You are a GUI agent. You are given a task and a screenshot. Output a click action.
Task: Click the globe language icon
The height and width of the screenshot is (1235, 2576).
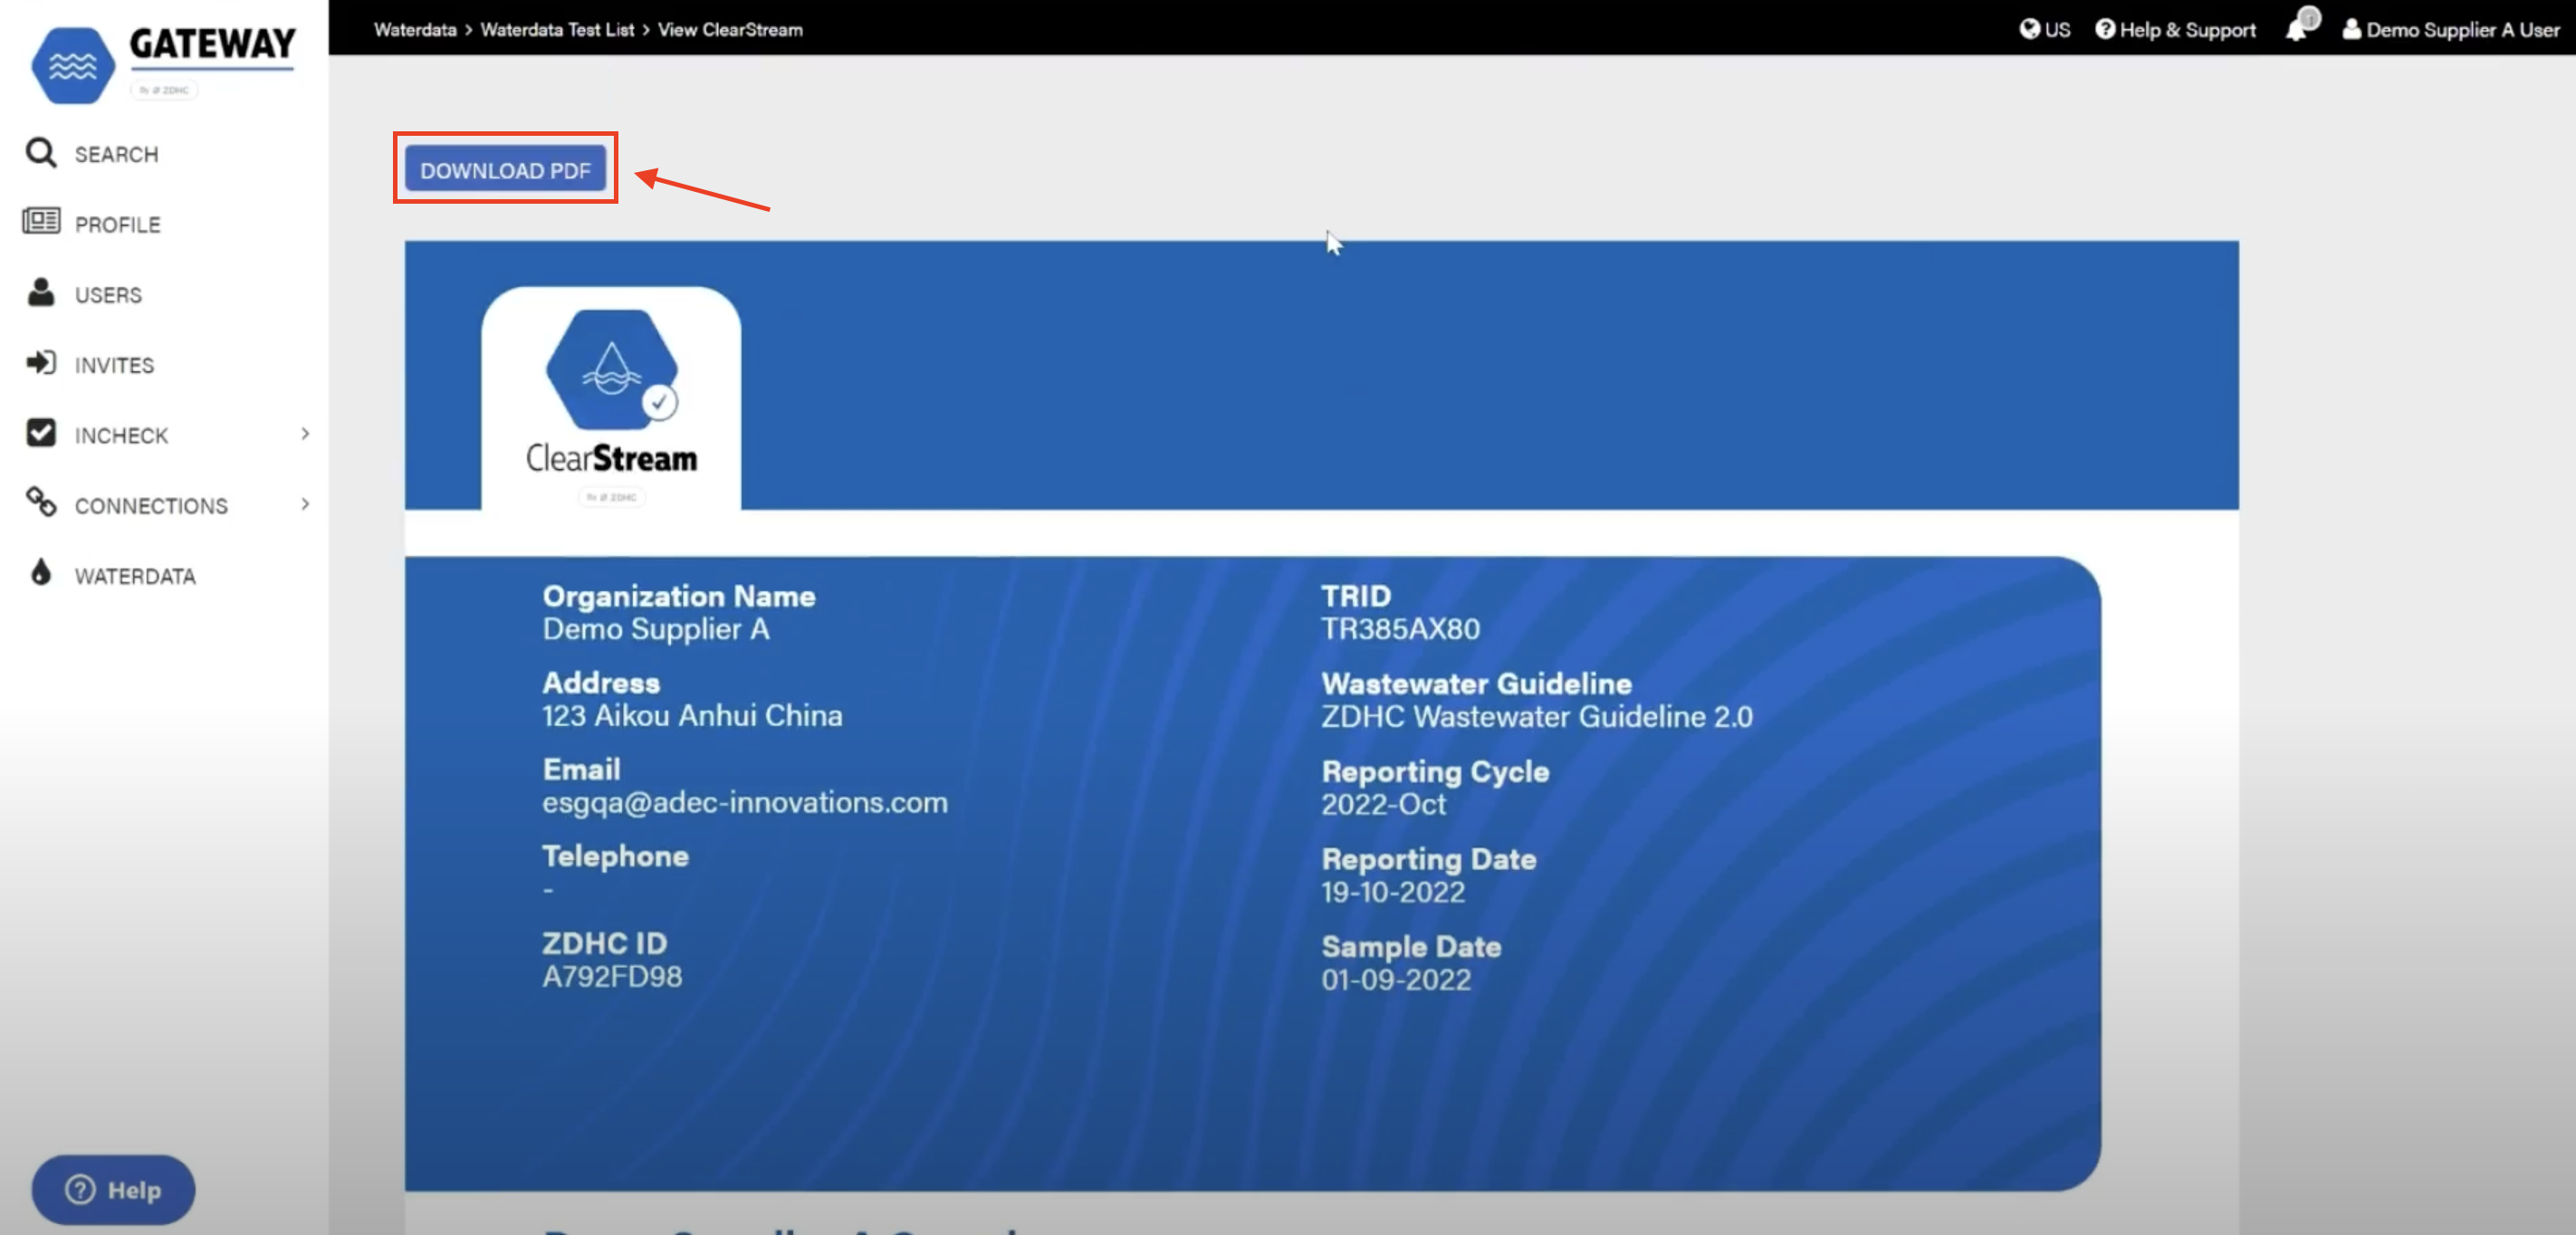coord(2029,29)
